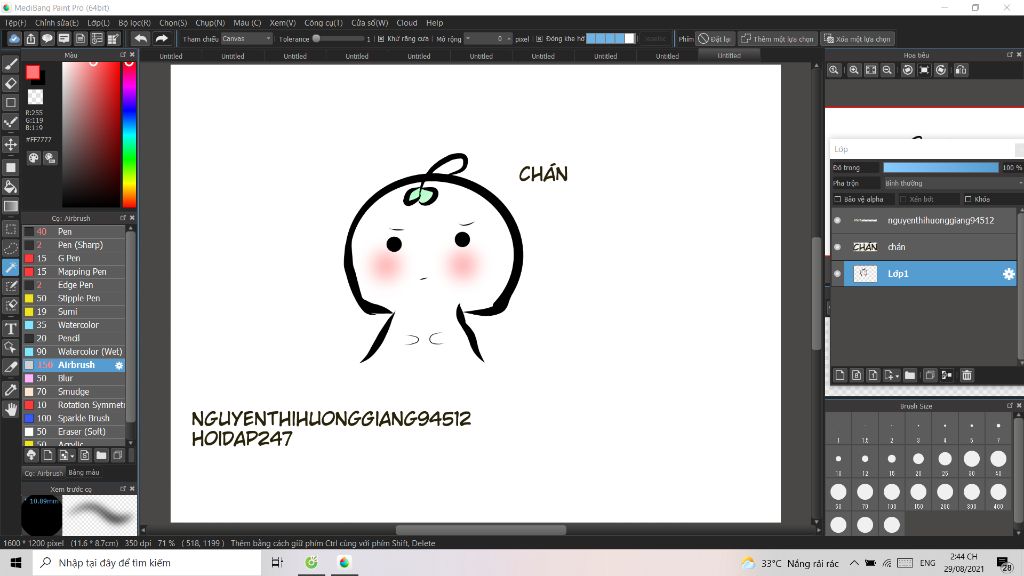Click the foreground red color swatch

(33, 72)
